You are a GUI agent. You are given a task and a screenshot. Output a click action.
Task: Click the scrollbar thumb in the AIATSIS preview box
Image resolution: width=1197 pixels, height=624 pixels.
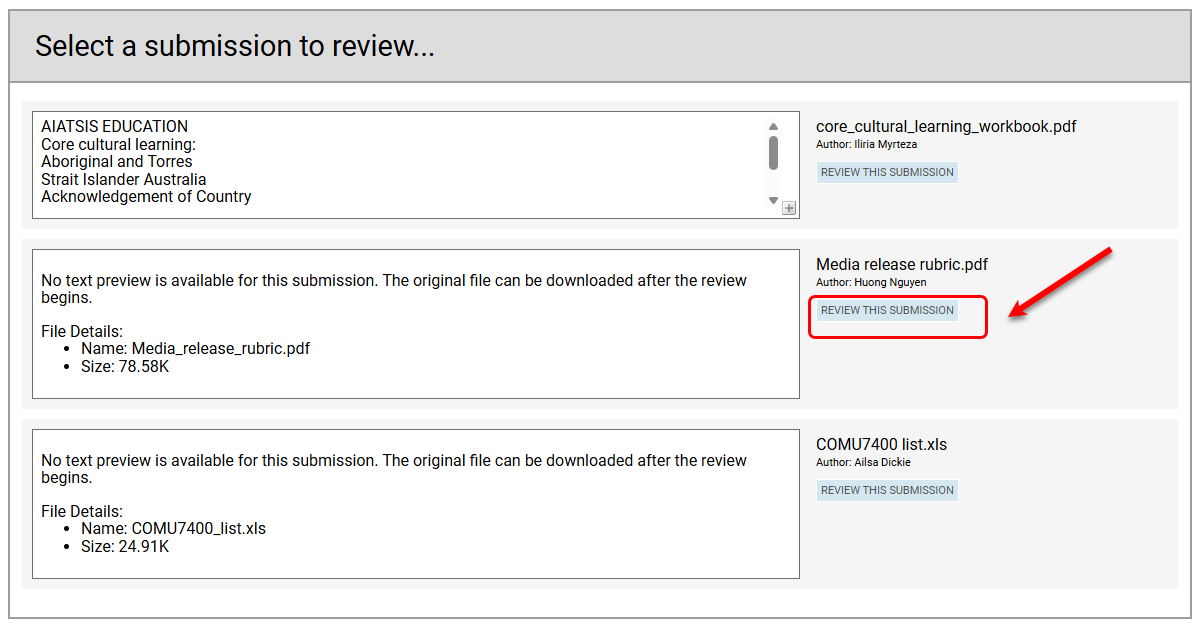pos(773,153)
